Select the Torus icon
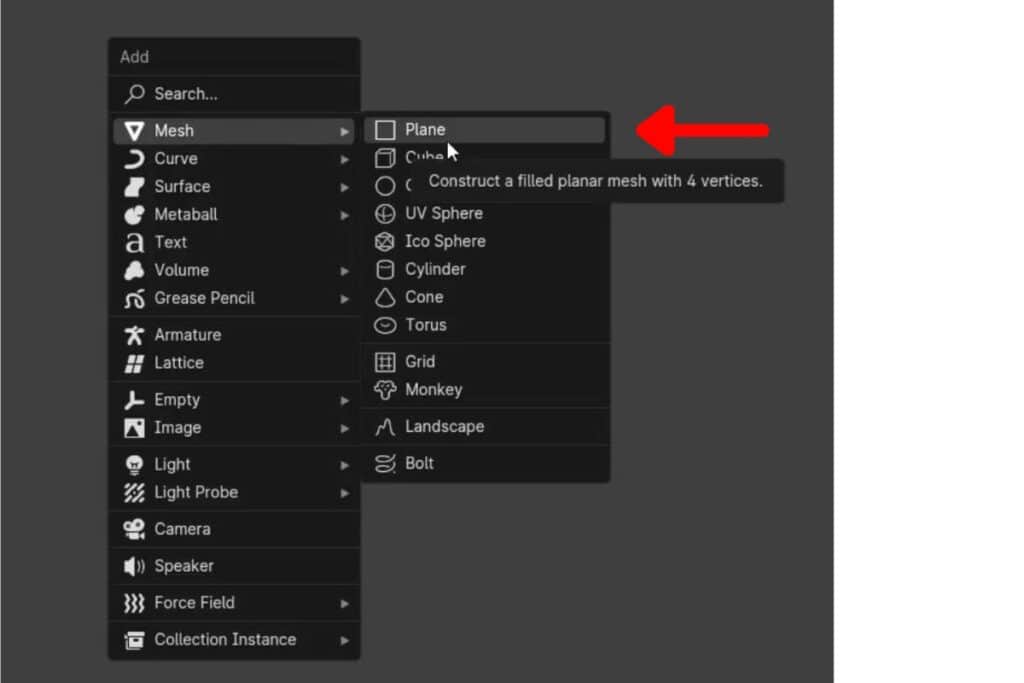This screenshot has width=1024, height=683. point(385,325)
